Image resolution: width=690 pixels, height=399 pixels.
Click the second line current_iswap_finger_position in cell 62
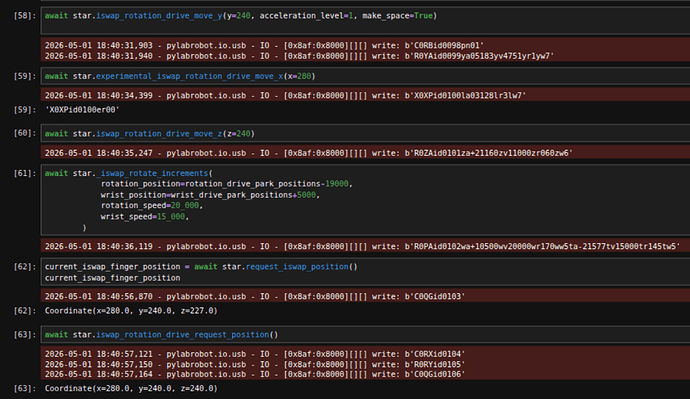(112, 278)
